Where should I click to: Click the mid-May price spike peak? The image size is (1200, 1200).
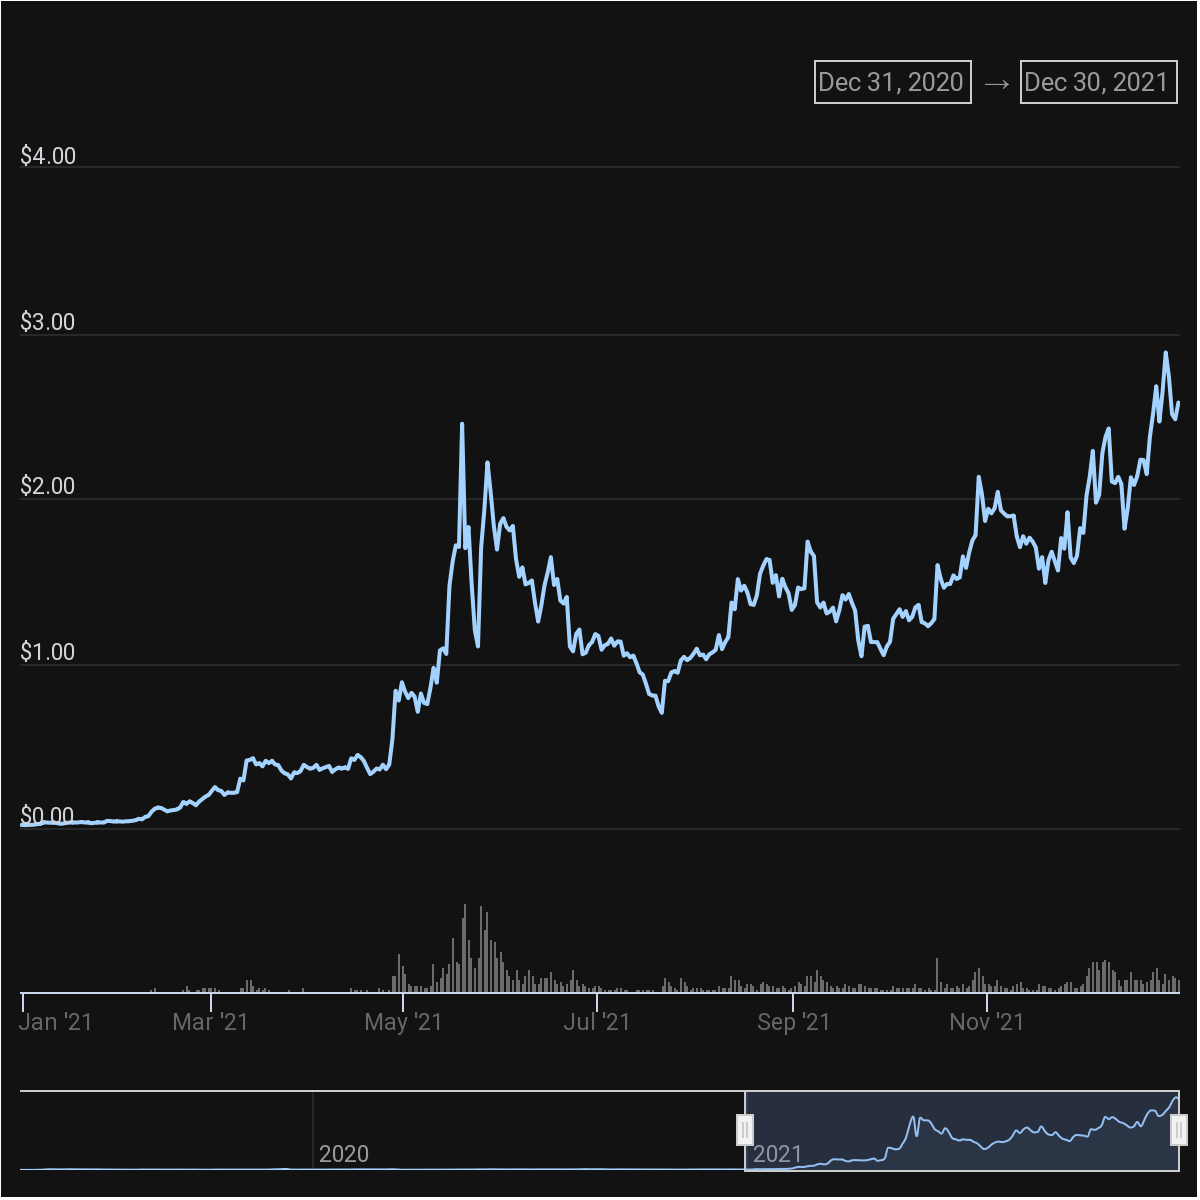click(461, 424)
